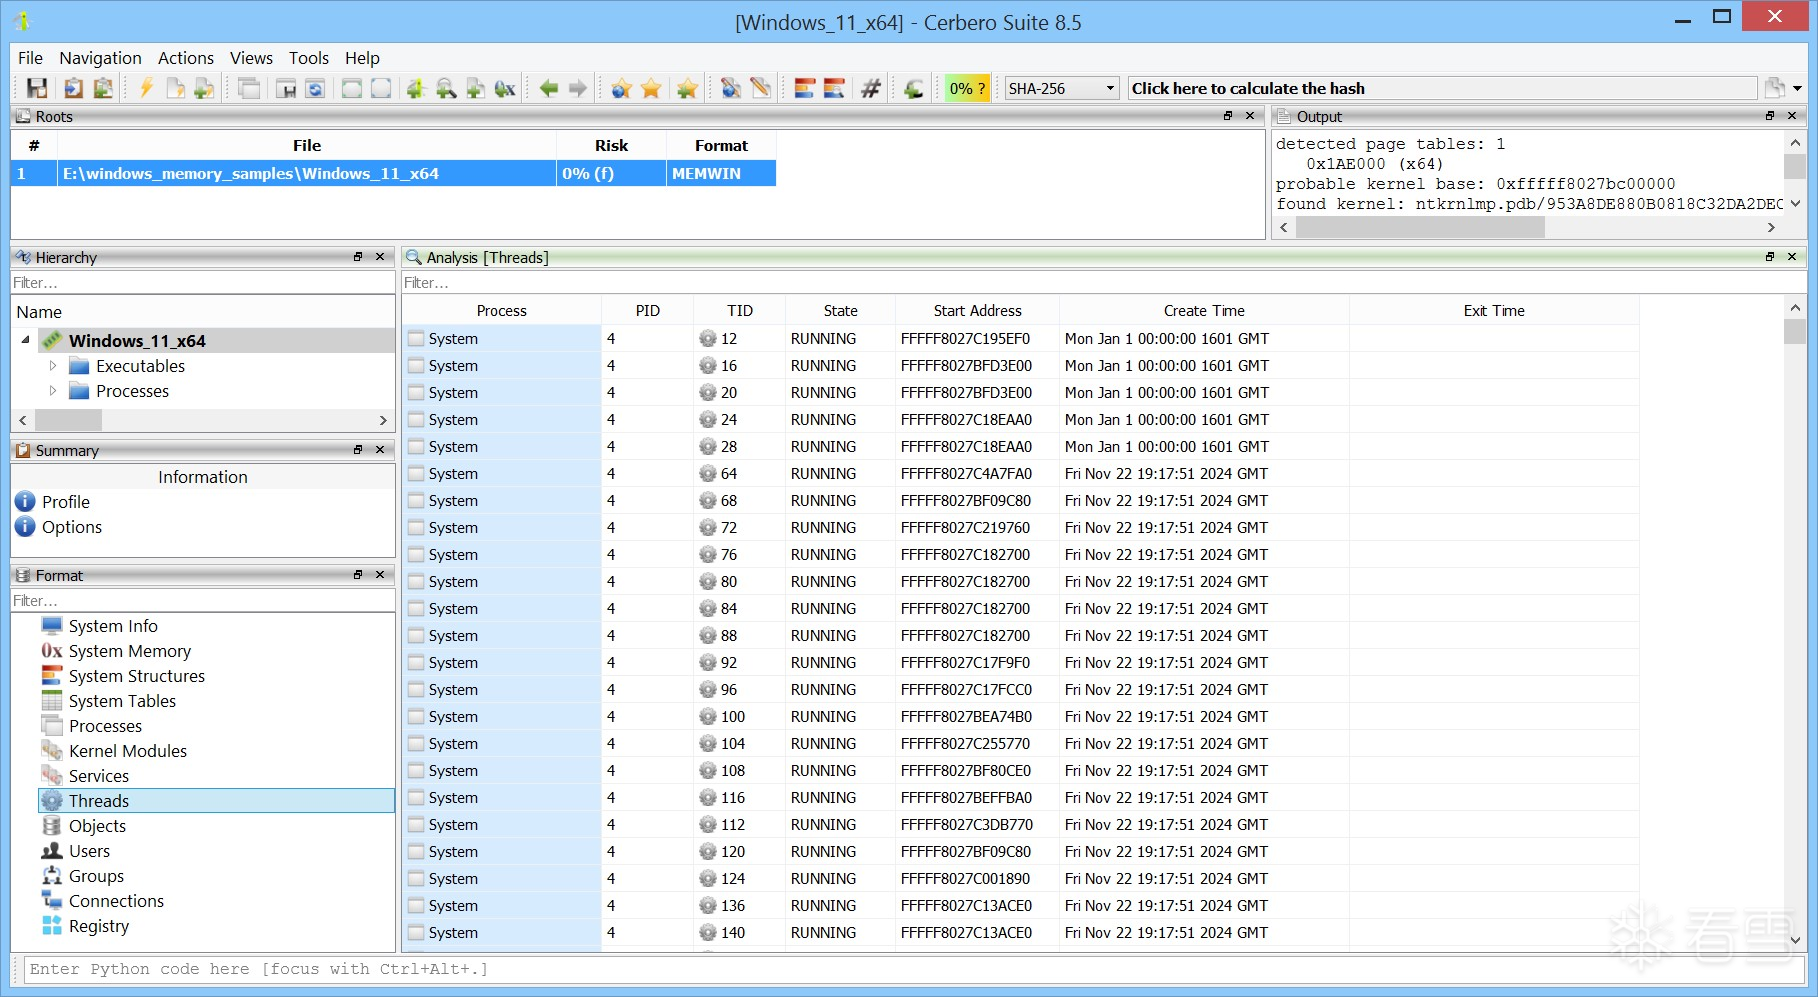Screen dimensions: 1818x997
Task: Sort threads by Start Address column header
Action: [x=977, y=310]
